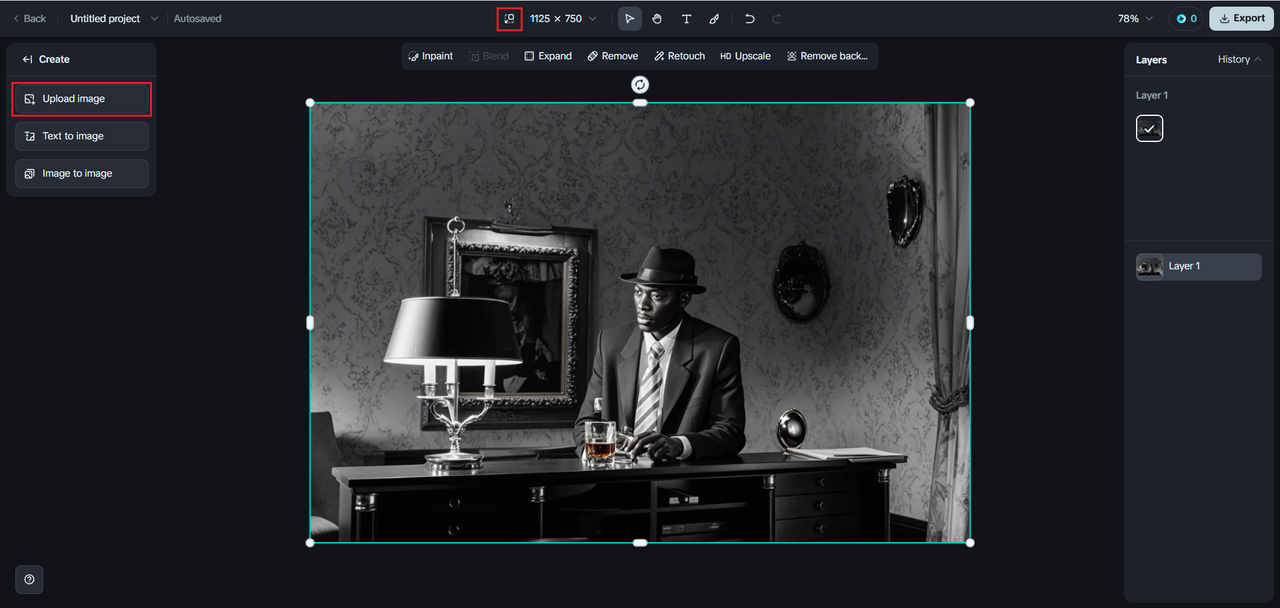The width and height of the screenshot is (1280, 608).
Task: Select the Hand pan tool
Action: click(658, 19)
